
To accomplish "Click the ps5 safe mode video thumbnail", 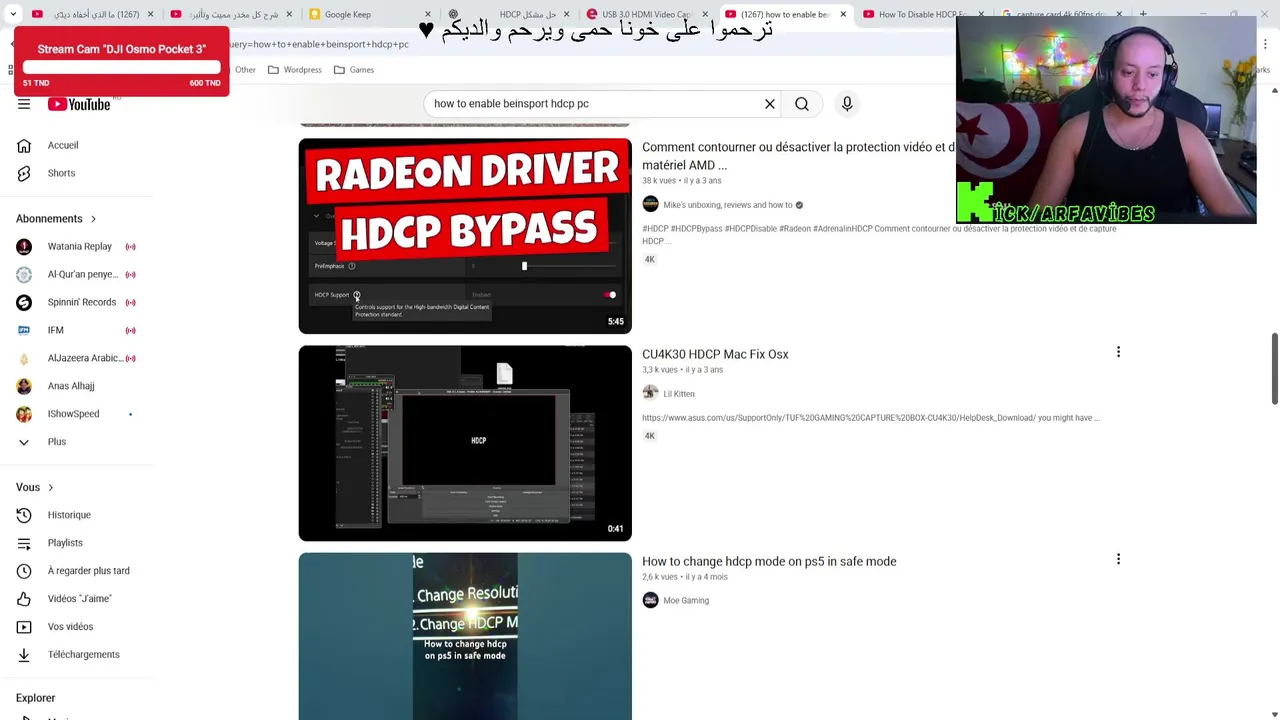I will pyautogui.click(x=465, y=636).
